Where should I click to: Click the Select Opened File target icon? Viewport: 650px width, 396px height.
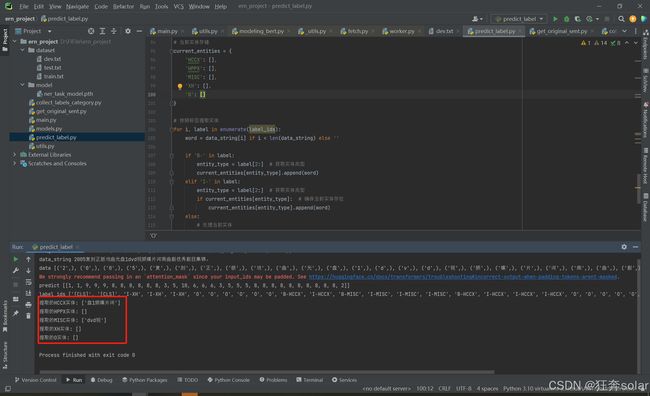tap(91, 31)
